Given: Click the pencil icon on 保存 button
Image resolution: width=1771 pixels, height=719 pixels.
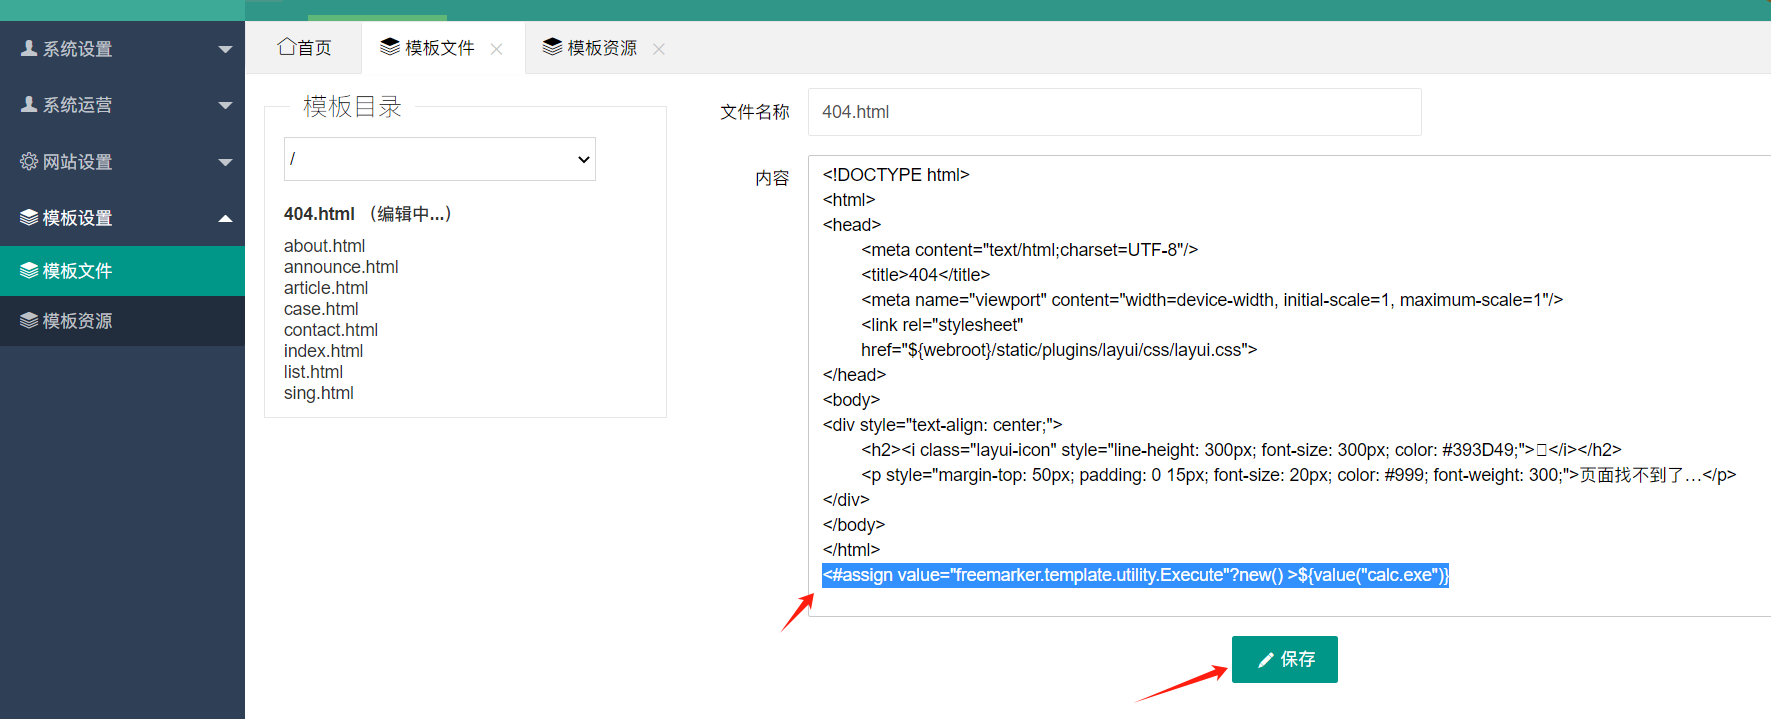Looking at the screenshot, I should pyautogui.click(x=1266, y=659).
